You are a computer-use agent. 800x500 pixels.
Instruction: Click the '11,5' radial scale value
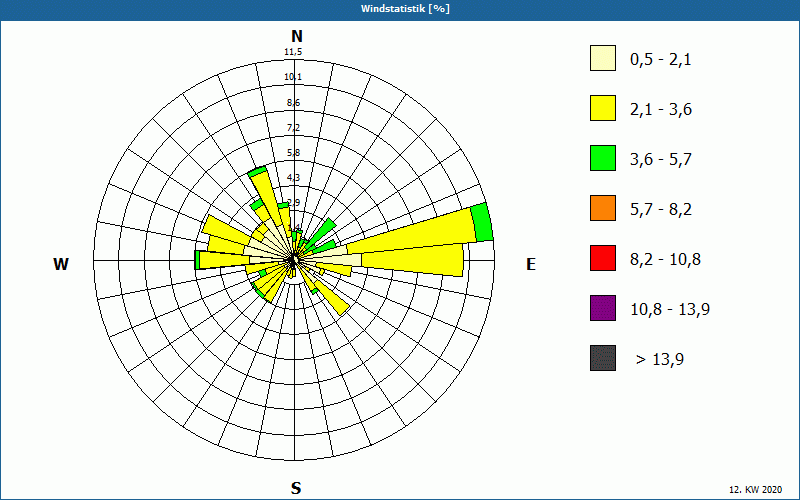click(293, 52)
